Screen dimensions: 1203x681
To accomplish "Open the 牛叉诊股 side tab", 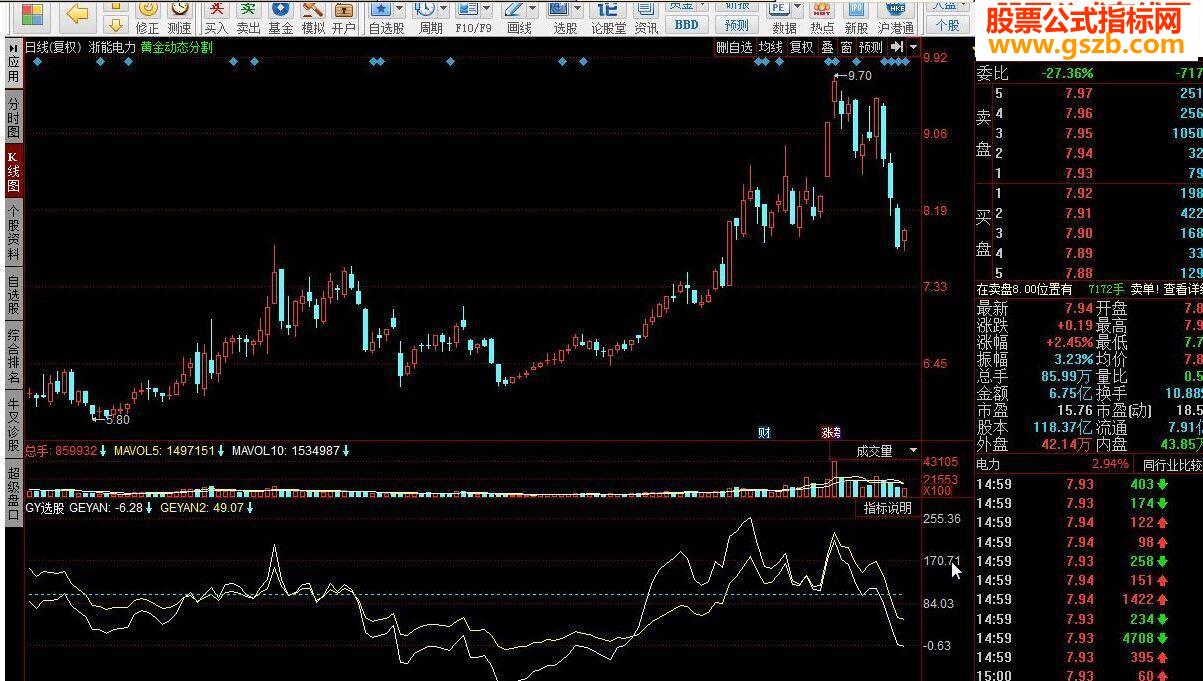I will click(13, 425).
